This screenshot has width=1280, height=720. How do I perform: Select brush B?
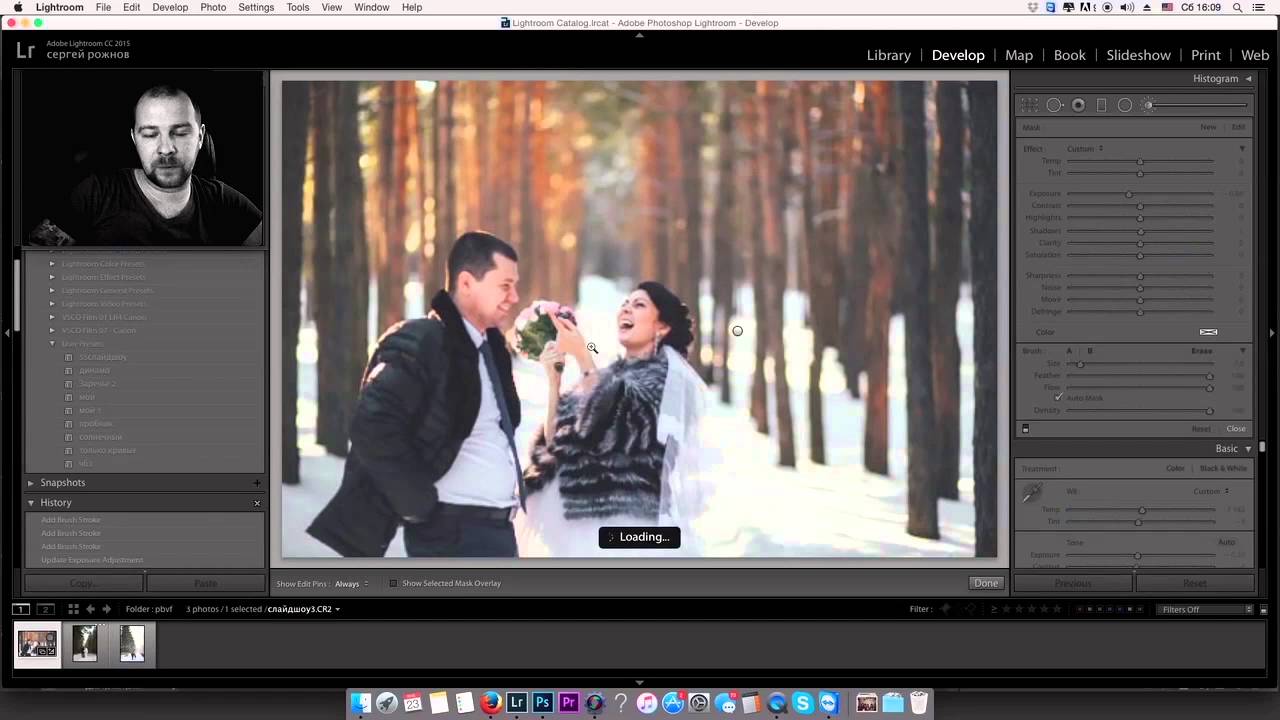click(x=1090, y=351)
